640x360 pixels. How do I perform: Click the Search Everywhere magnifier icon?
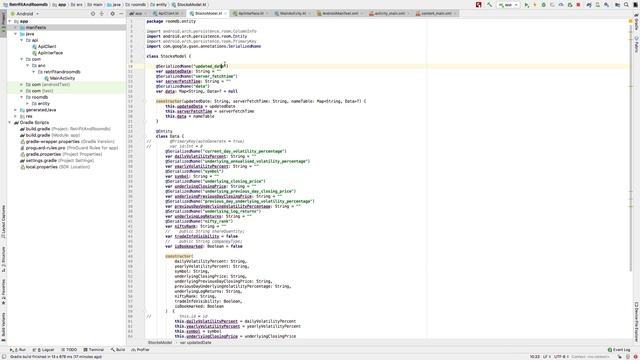tap(626, 5)
